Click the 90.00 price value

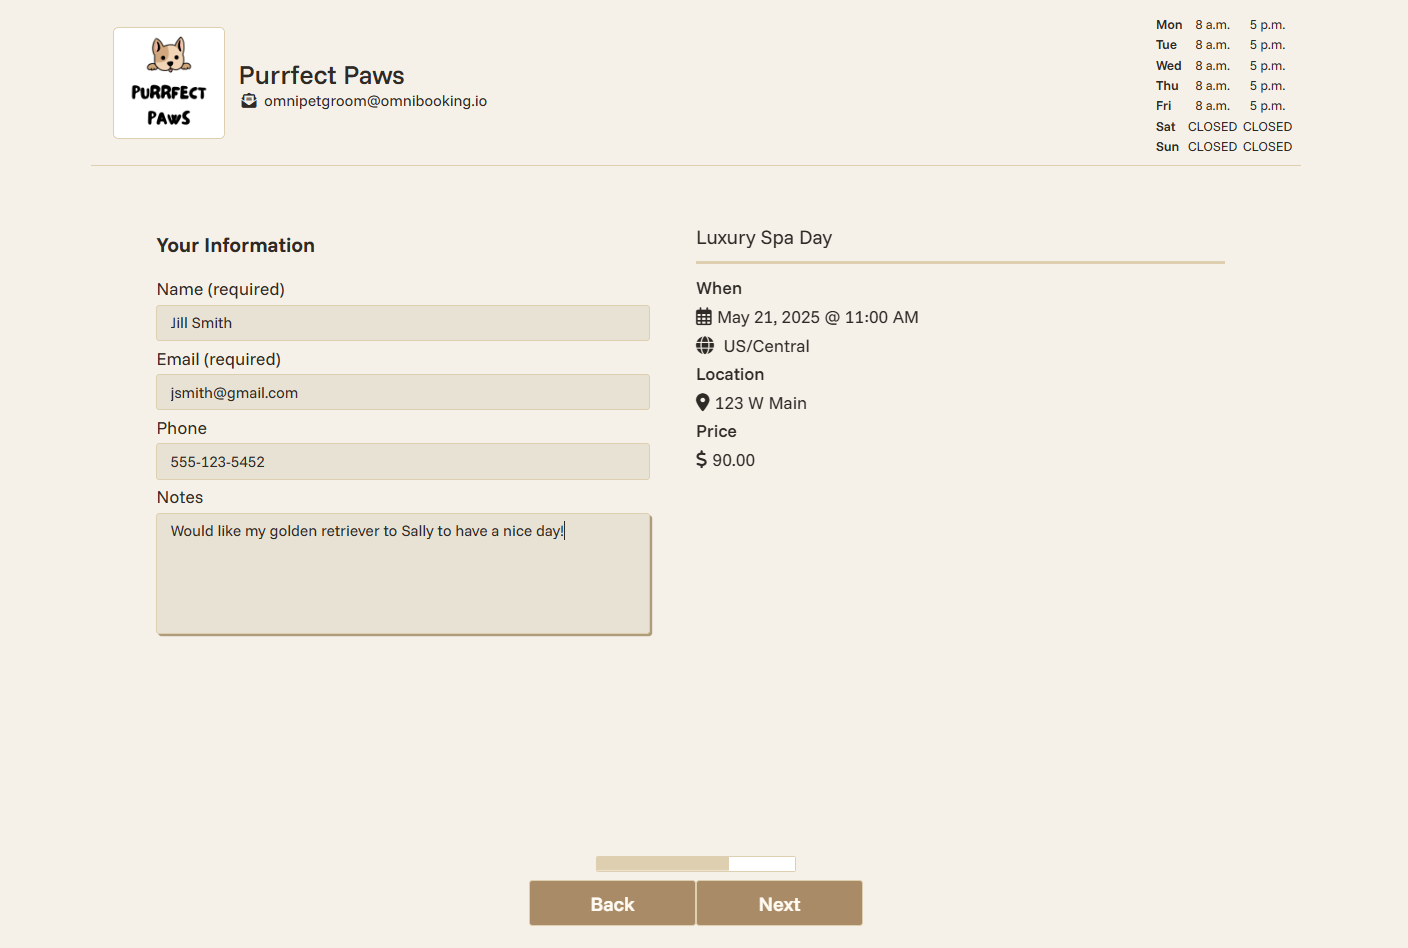click(x=734, y=460)
